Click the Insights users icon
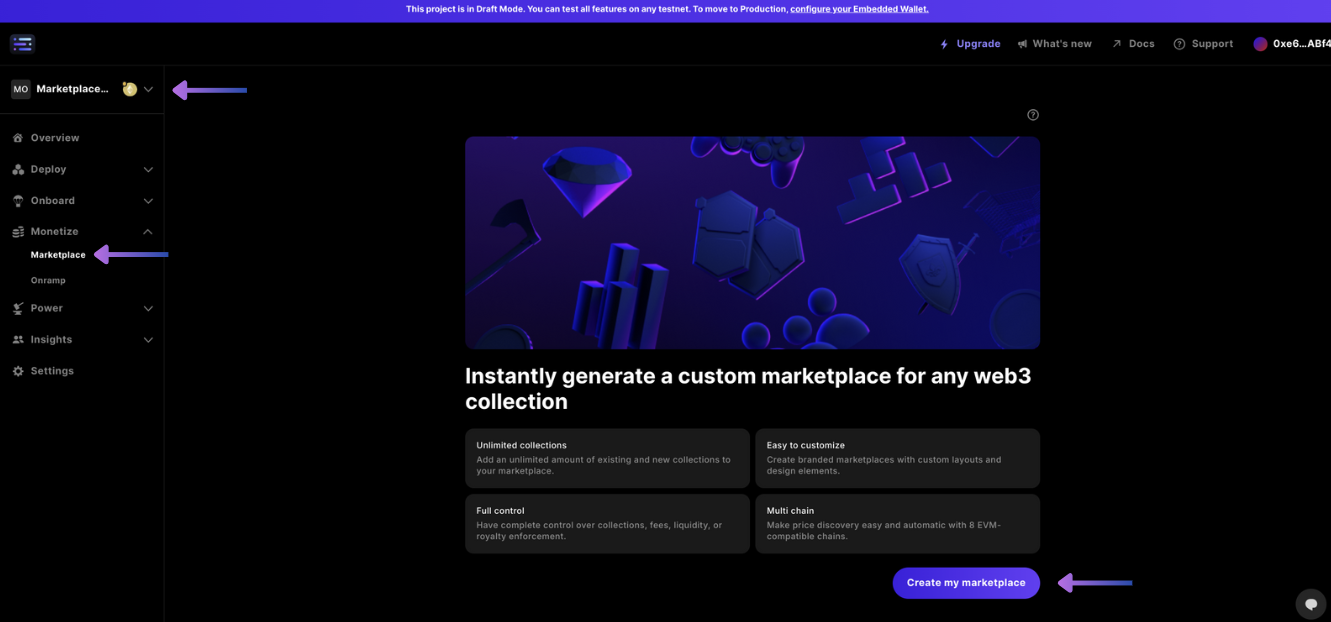Viewport: 1331px width, 622px height. [16, 339]
